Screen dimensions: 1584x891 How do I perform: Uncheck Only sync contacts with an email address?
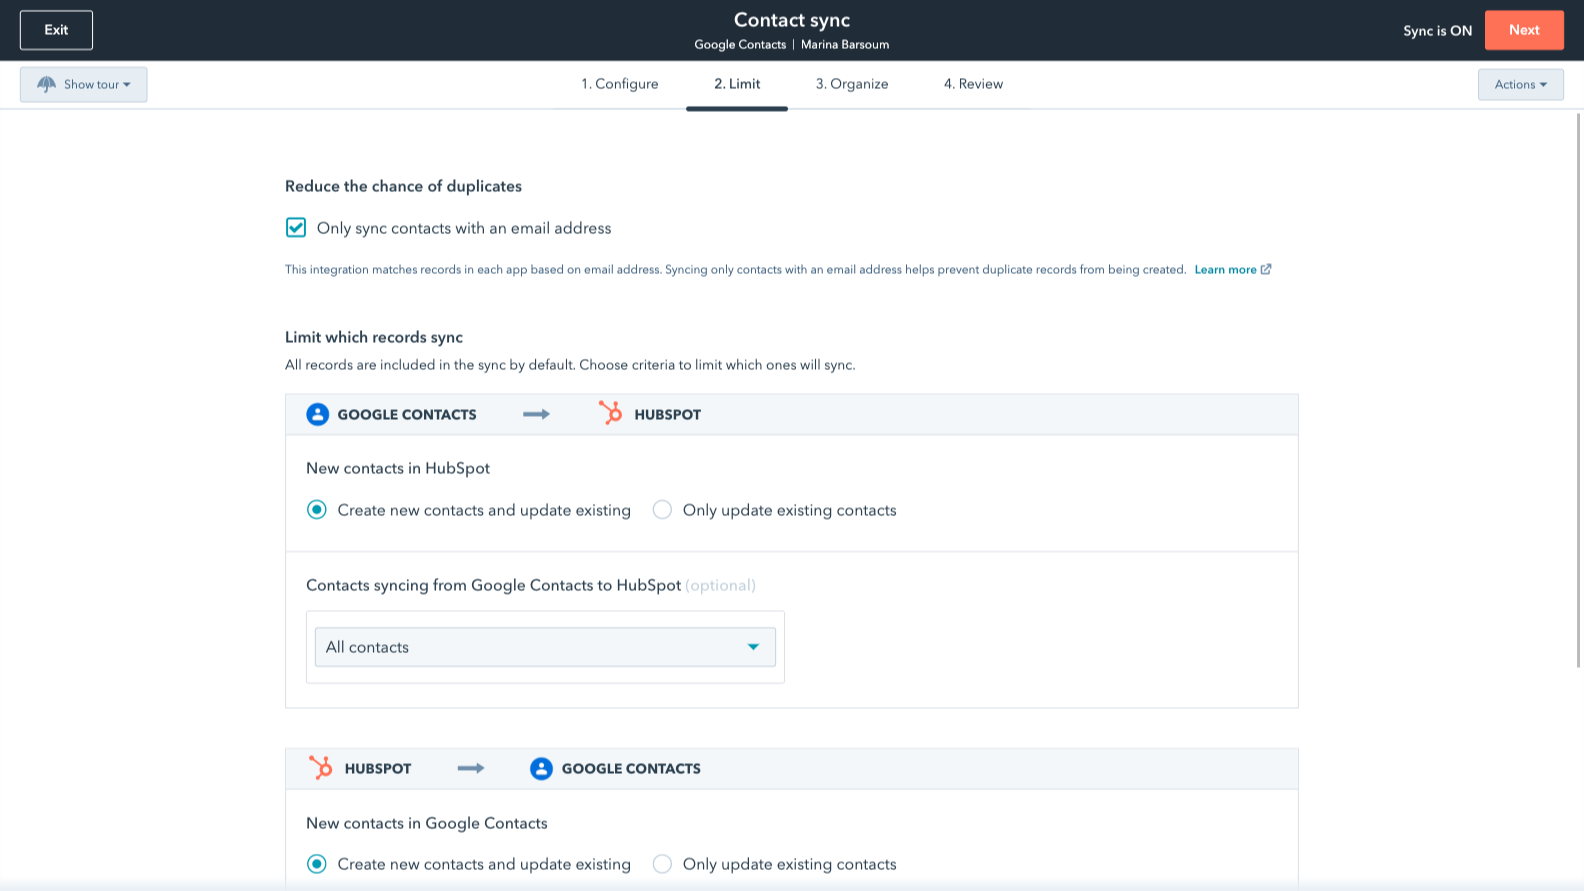(296, 228)
